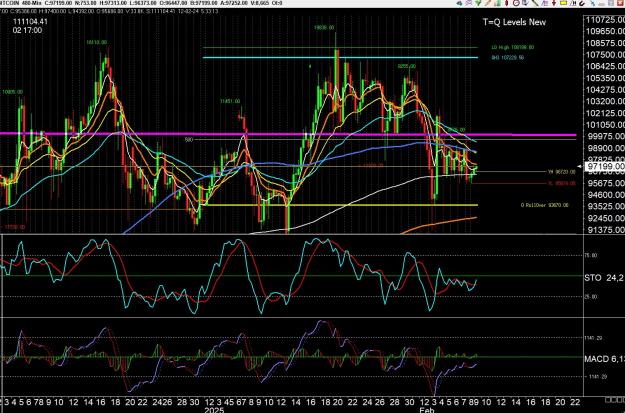Click the gray printer icon

[x=602, y=4]
